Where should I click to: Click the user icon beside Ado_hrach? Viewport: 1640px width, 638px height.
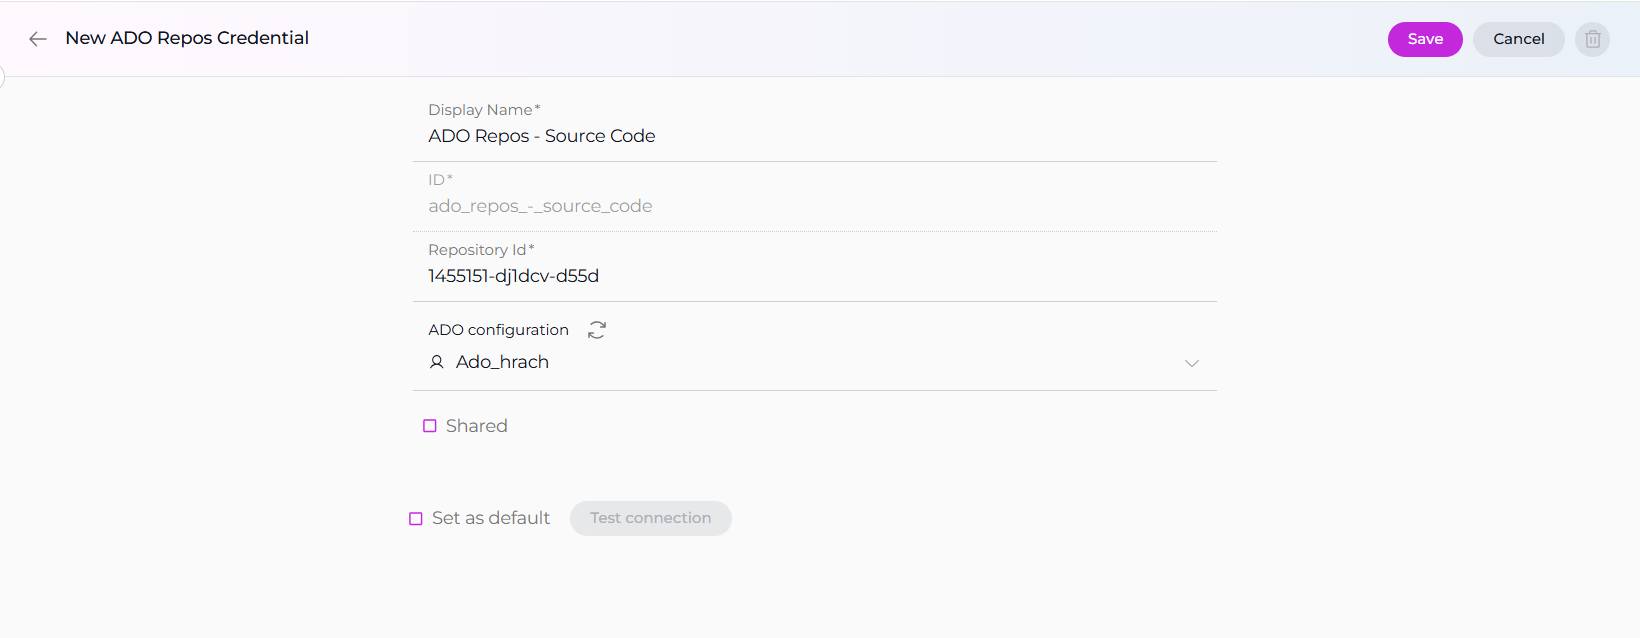pos(437,362)
